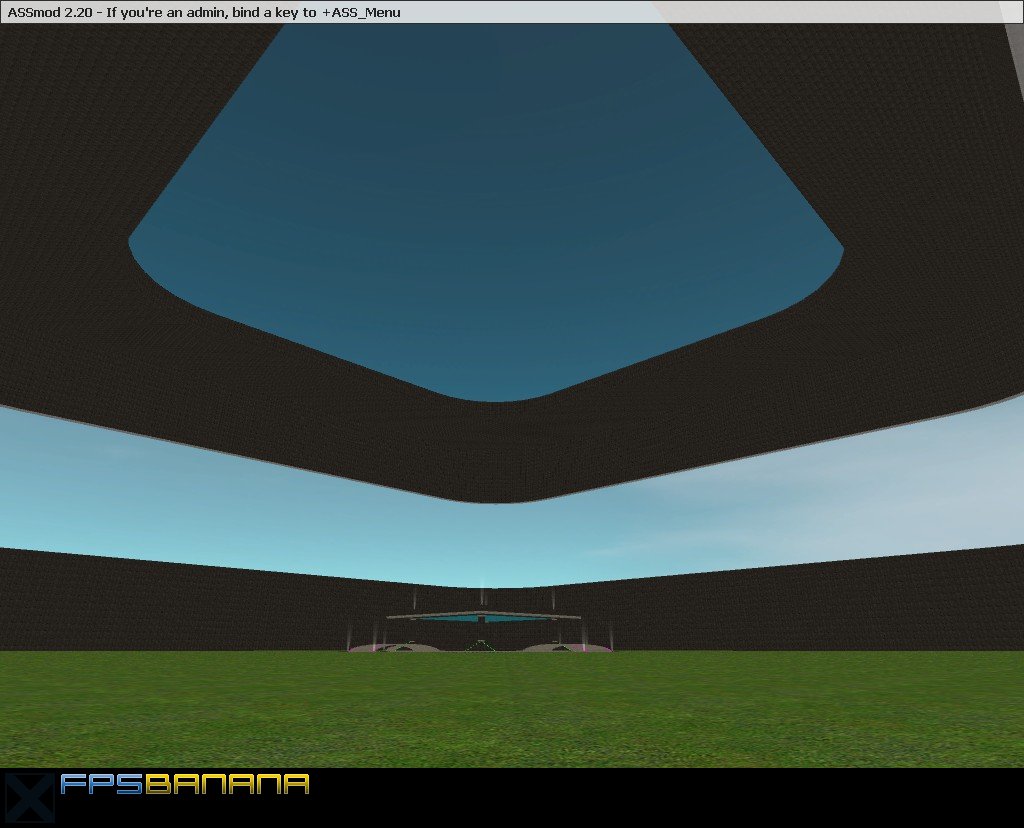Screen dimensions: 1024x828
Task: Click the blue FPS part of the logo
Action: 102,784
